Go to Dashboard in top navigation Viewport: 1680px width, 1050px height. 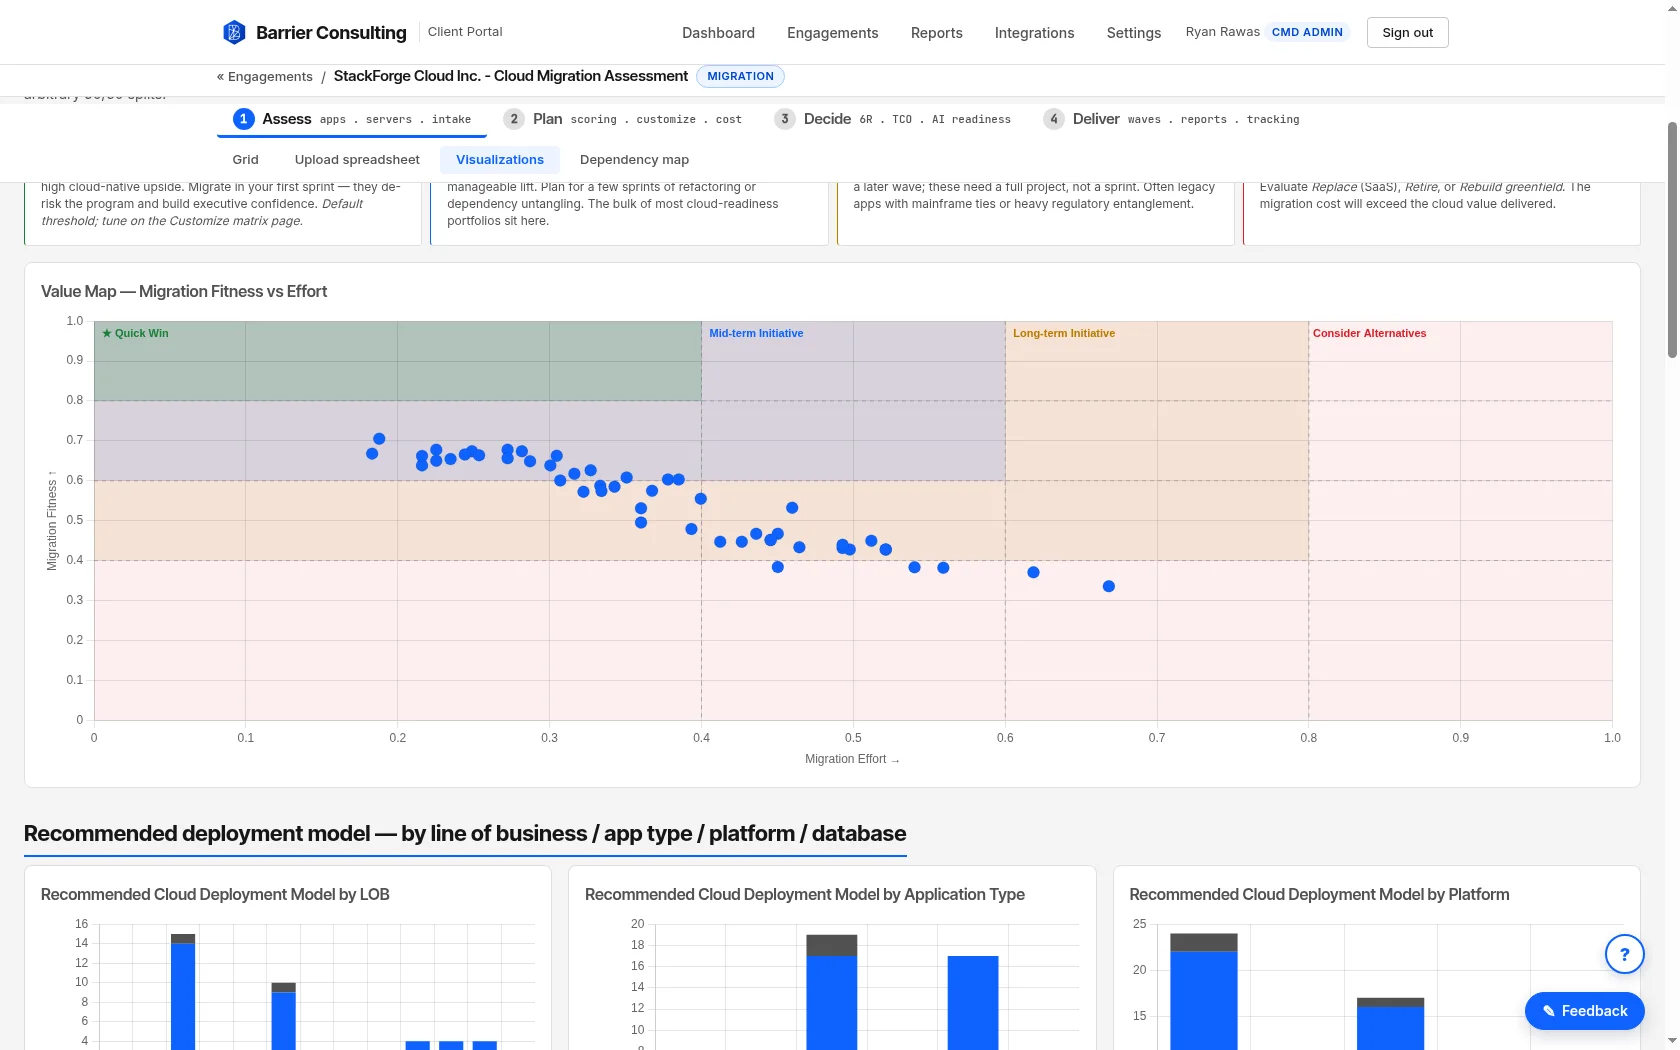point(718,33)
